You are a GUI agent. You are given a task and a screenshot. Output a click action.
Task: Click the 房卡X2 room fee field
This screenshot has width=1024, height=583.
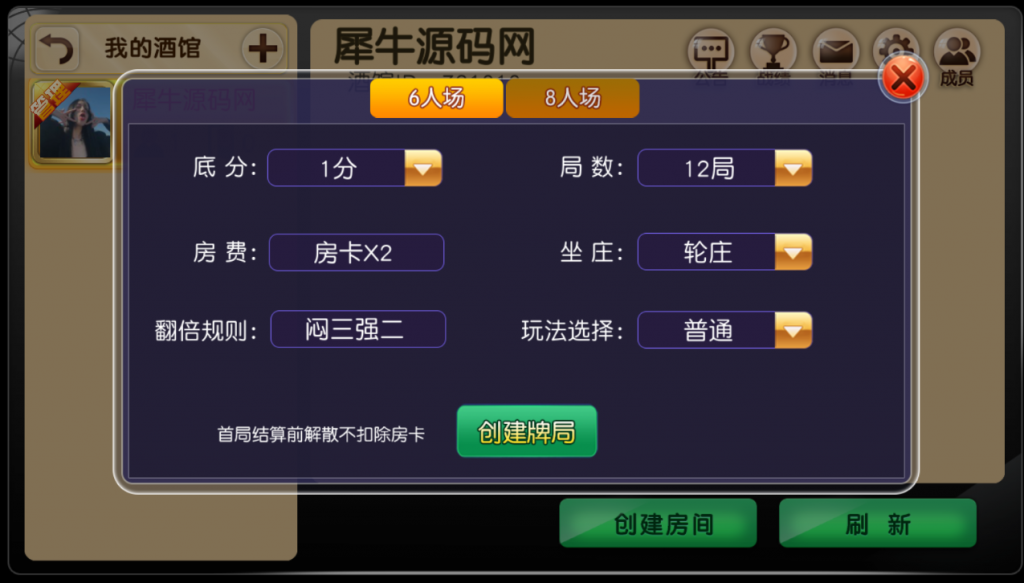(x=357, y=252)
